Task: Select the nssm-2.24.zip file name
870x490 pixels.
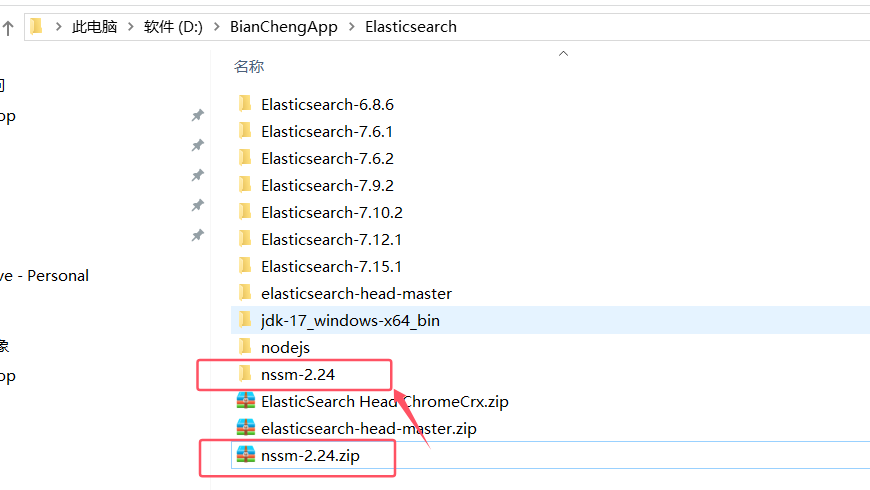Action: coord(310,456)
